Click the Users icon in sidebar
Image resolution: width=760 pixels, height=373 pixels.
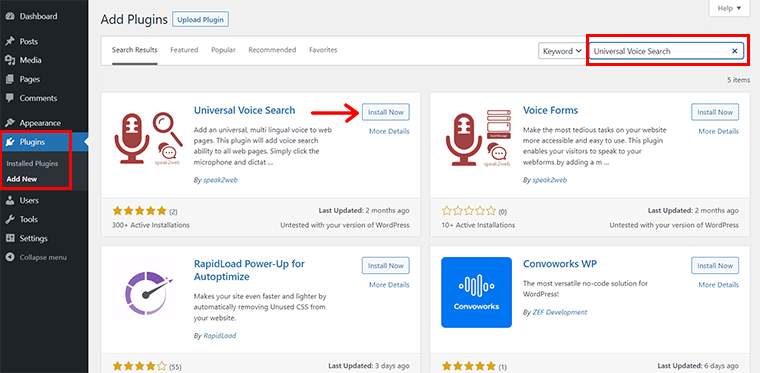coord(10,201)
